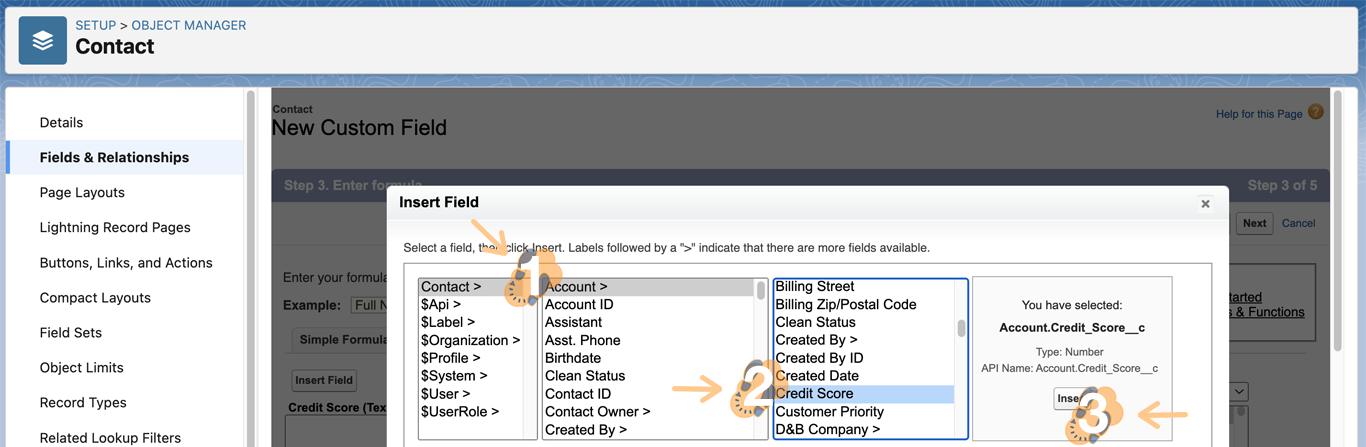Image resolution: width=1366 pixels, height=447 pixels.
Task: Select Customer Priority in field list
Action: [x=829, y=412]
